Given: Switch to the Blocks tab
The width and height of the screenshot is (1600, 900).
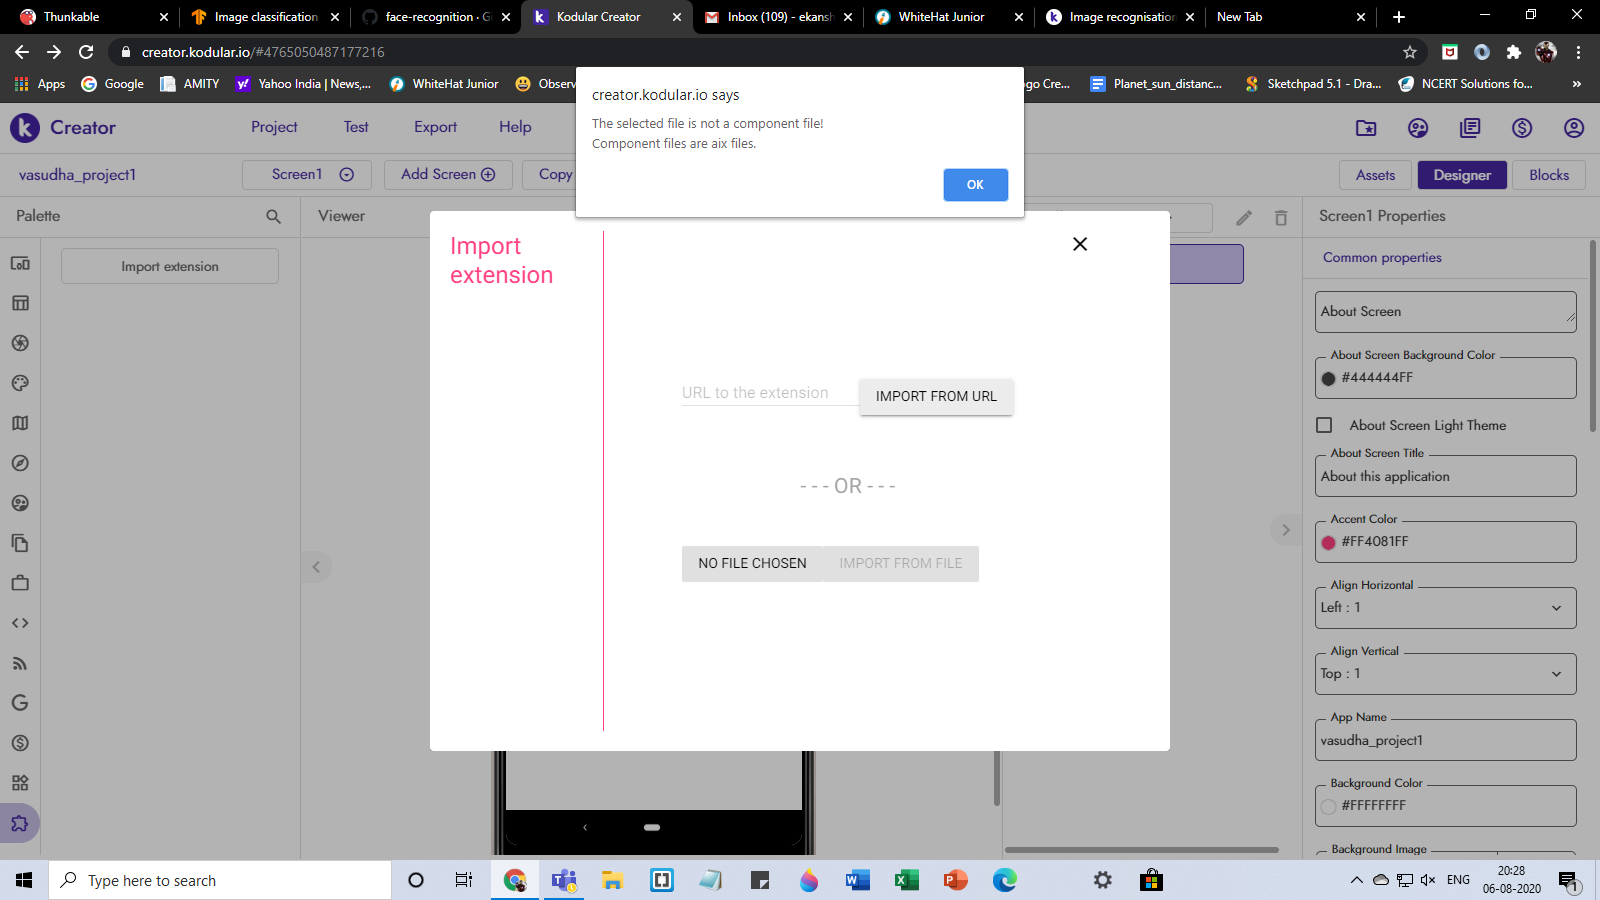Looking at the screenshot, I should 1548,175.
